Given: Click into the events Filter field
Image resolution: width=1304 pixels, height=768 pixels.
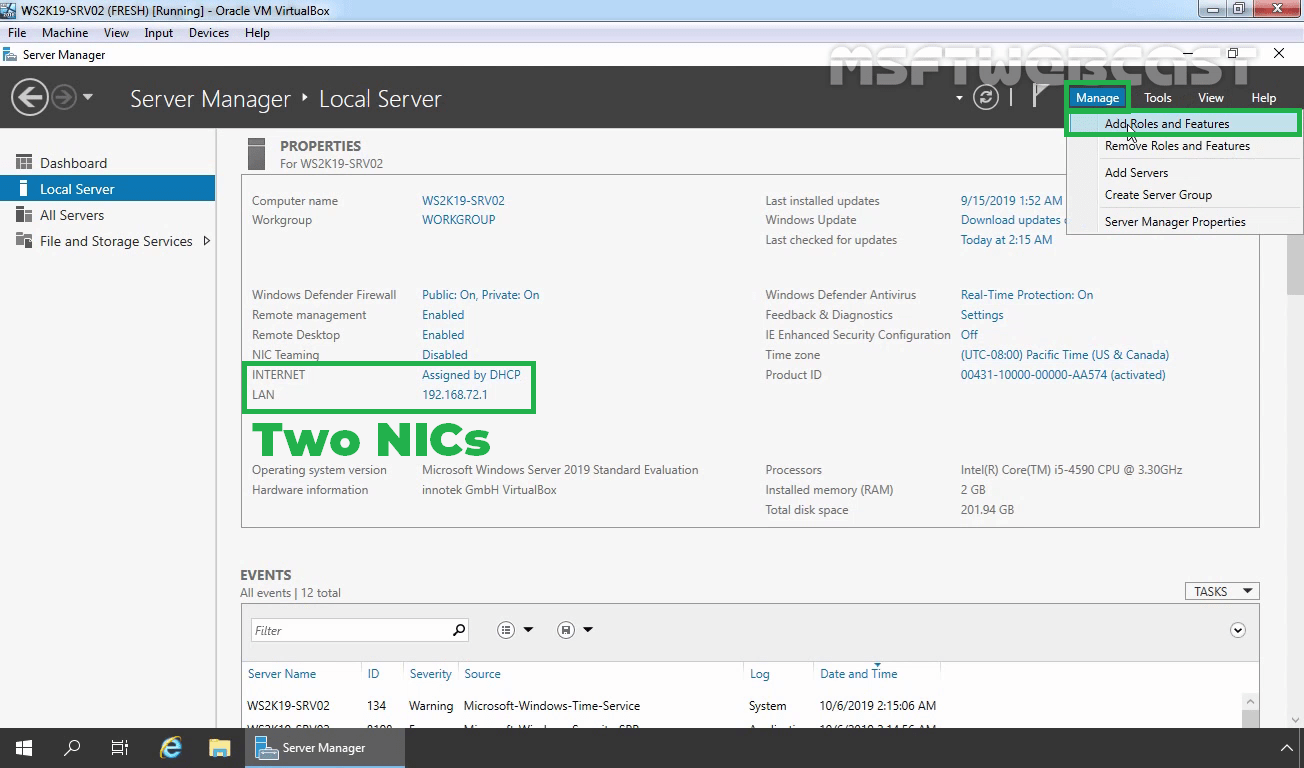Looking at the screenshot, I should tap(350, 630).
